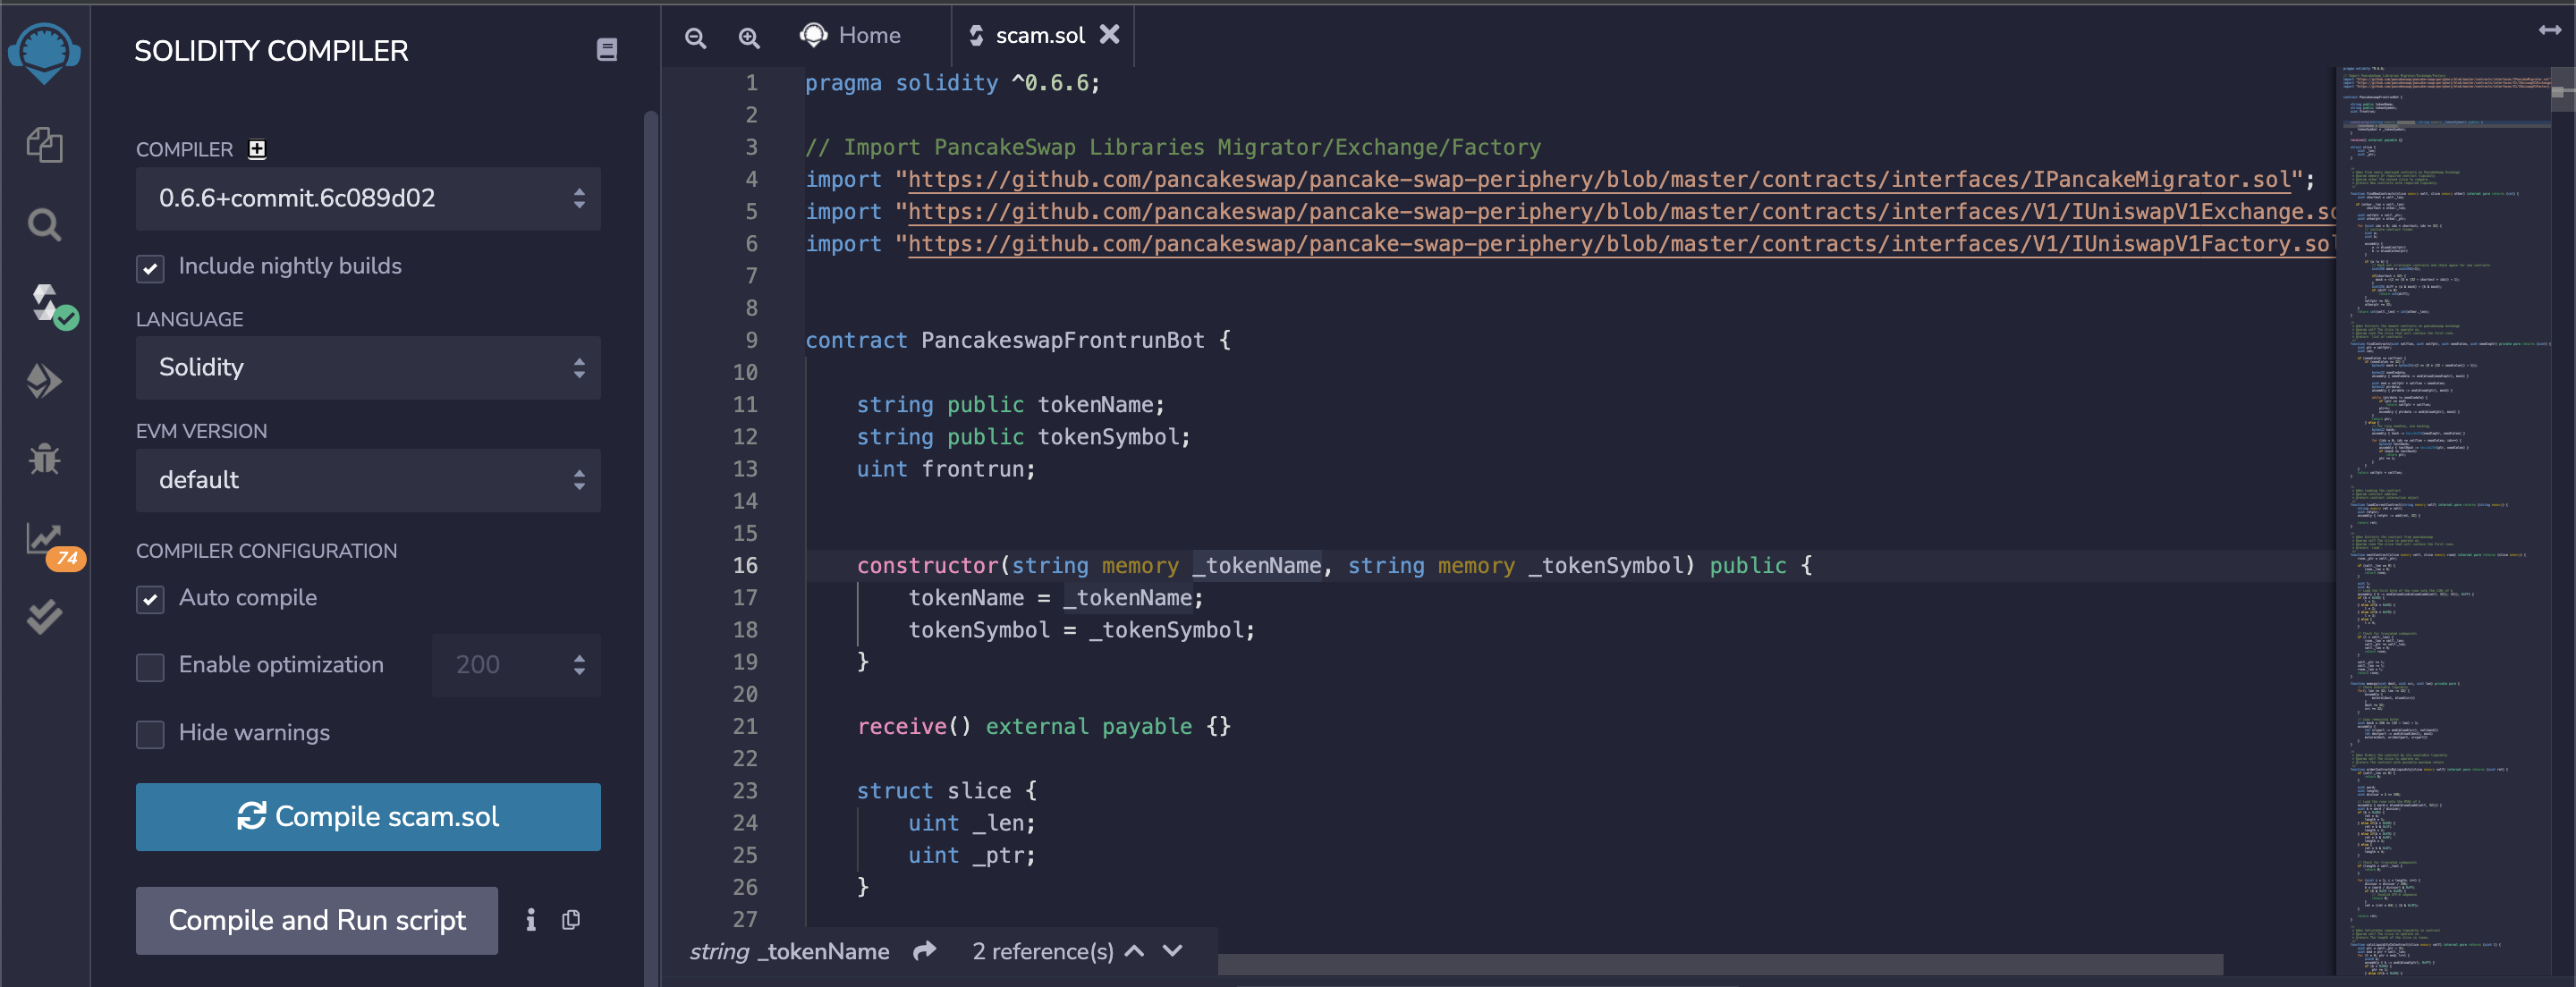2576x987 pixels.
Task: Open the static analysis chart icon
Action: tap(44, 538)
